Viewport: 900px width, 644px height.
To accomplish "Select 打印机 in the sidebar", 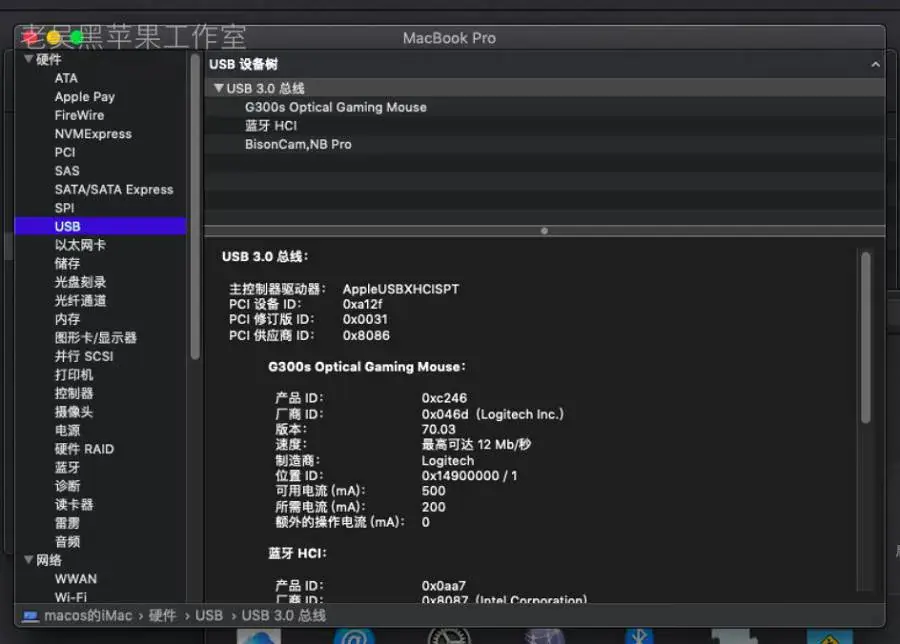I will pyautogui.click(x=73, y=375).
